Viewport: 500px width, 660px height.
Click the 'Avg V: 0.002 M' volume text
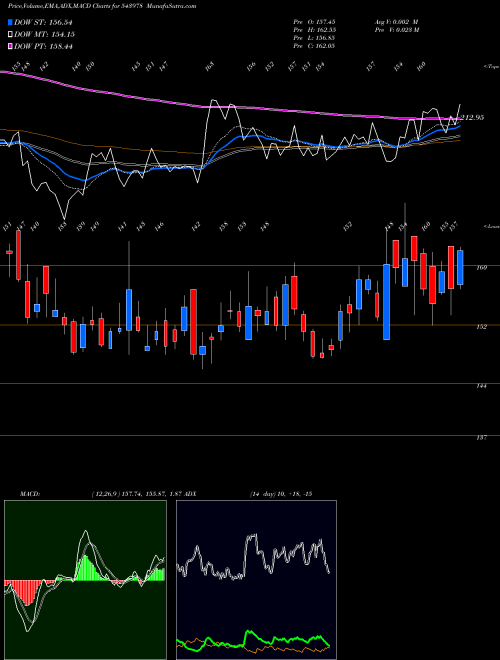[x=396, y=21]
